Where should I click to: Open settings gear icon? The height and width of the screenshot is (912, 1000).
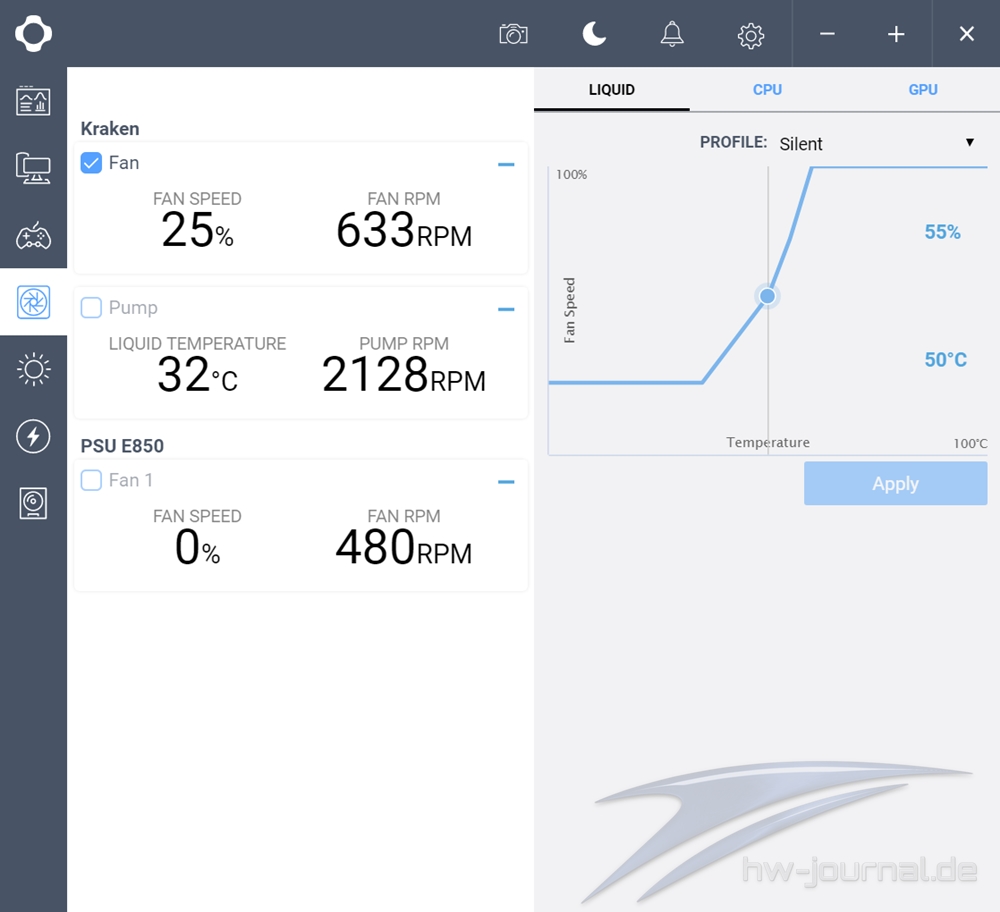[750, 35]
